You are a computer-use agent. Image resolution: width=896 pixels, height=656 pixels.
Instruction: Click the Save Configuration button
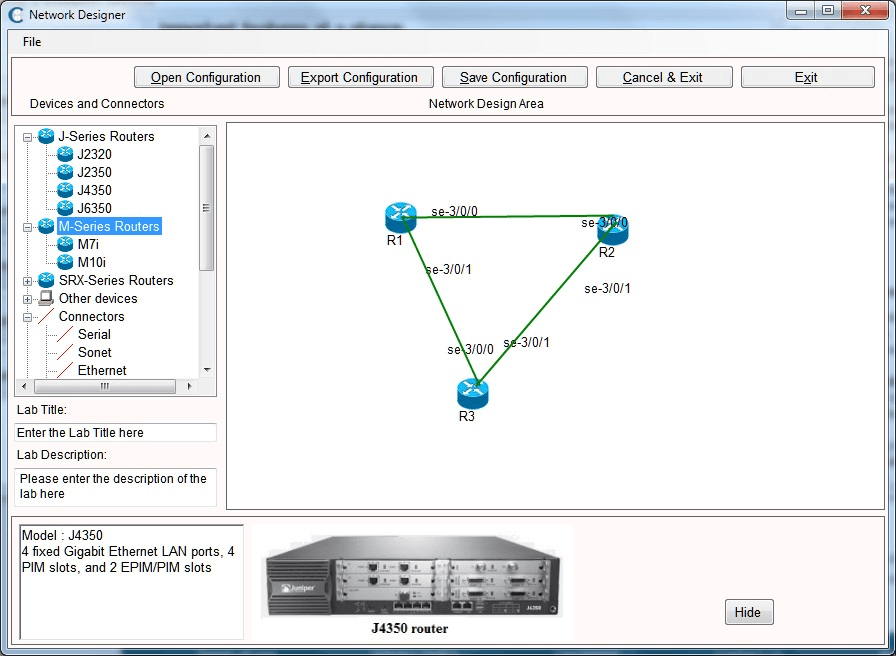513,77
